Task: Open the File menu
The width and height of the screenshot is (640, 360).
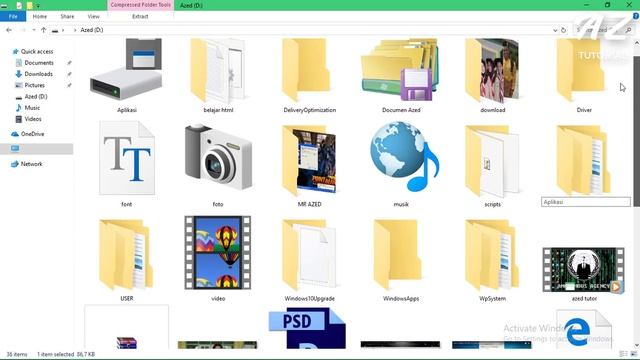Action: coord(13,16)
